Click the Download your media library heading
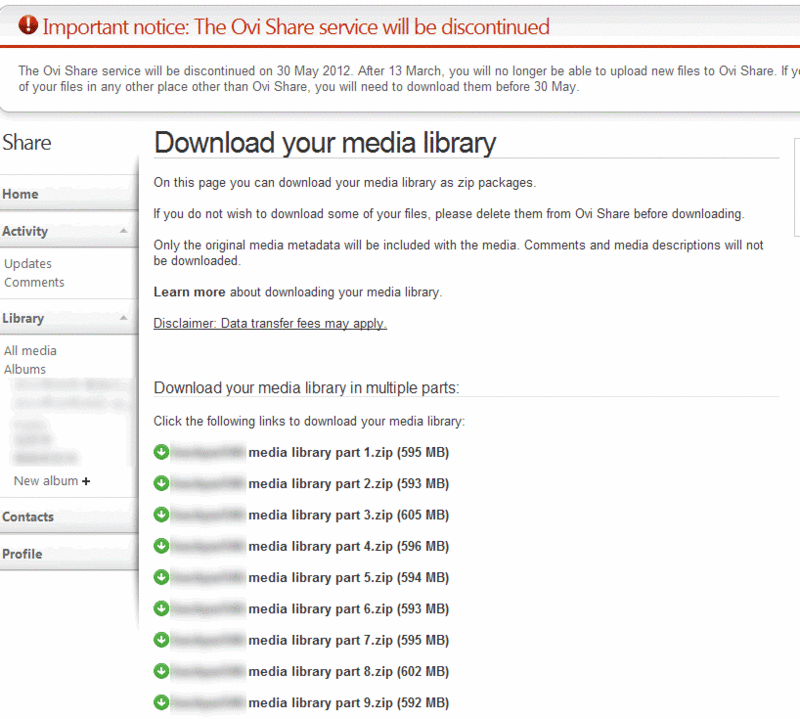The height and width of the screenshot is (719, 800). coord(325,143)
